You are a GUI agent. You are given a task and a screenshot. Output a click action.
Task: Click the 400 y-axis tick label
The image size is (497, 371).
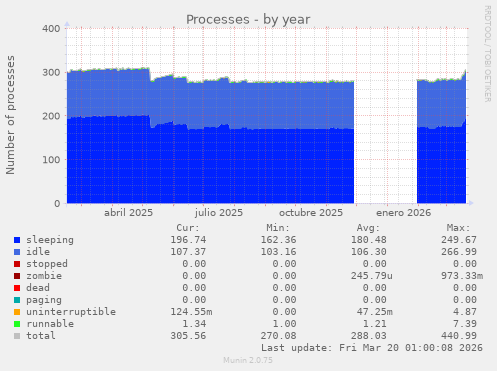[x=51, y=28]
